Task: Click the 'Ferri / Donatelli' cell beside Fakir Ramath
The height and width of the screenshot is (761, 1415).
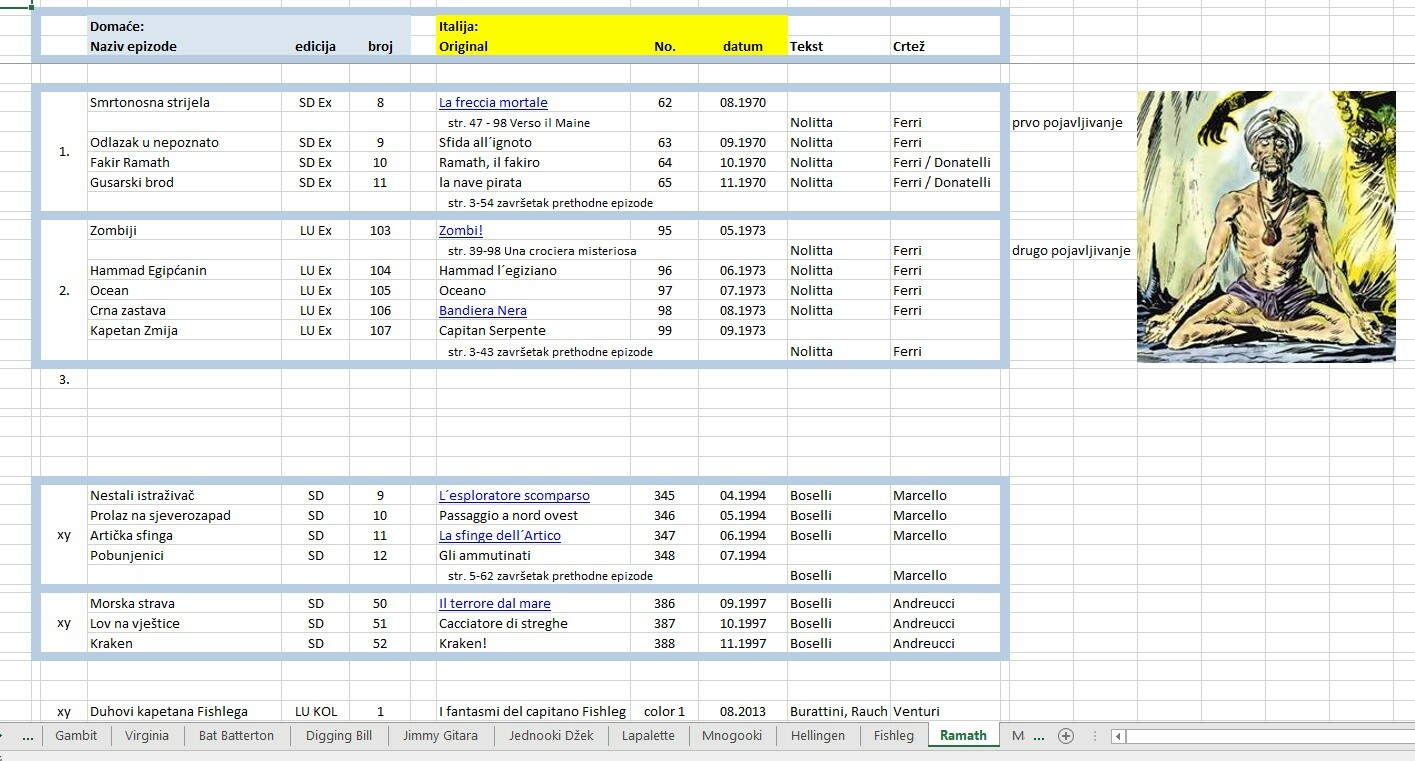Action: [x=945, y=163]
